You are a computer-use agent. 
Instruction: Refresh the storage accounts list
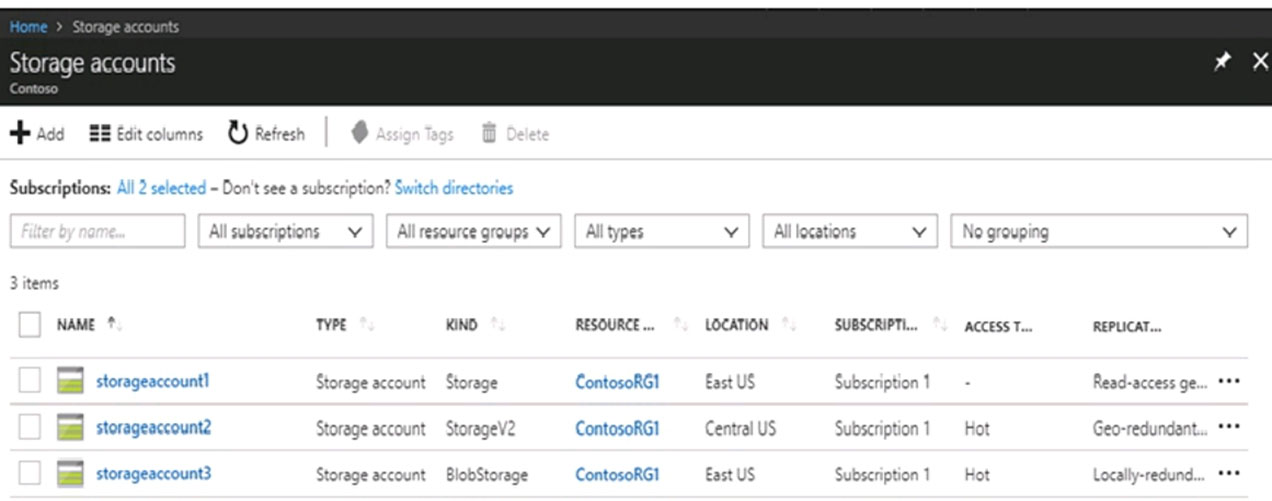[266, 134]
